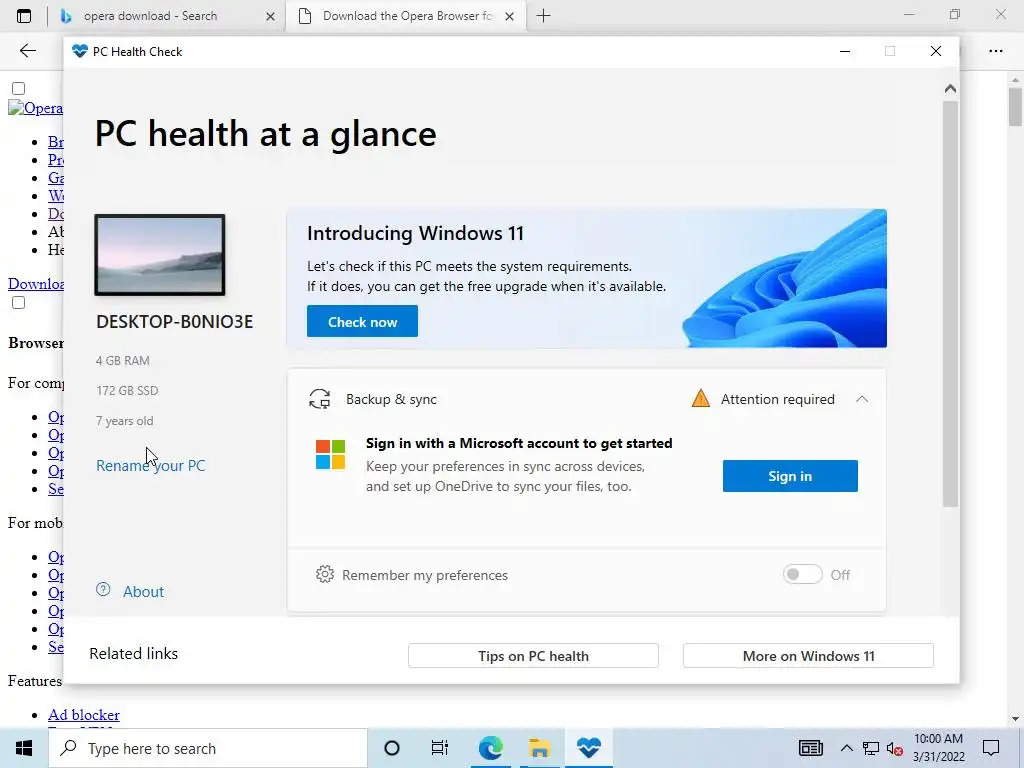Click the Rename your PC link
Image resolution: width=1024 pixels, height=768 pixels.
click(151, 466)
